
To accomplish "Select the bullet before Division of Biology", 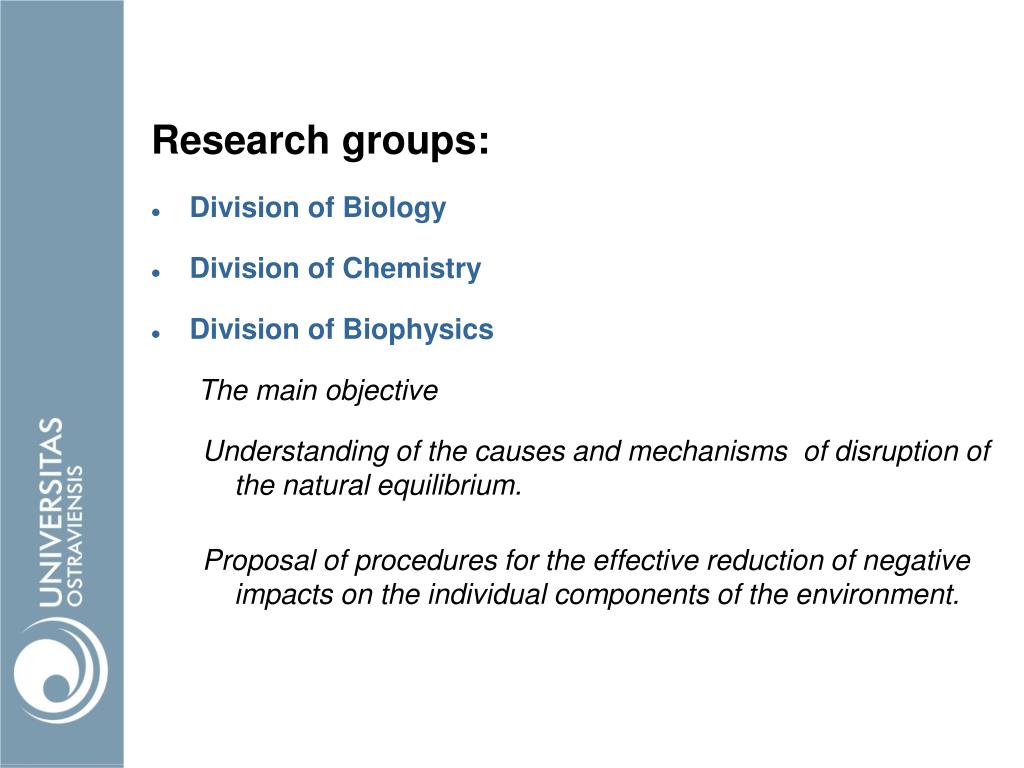I will click(x=155, y=212).
